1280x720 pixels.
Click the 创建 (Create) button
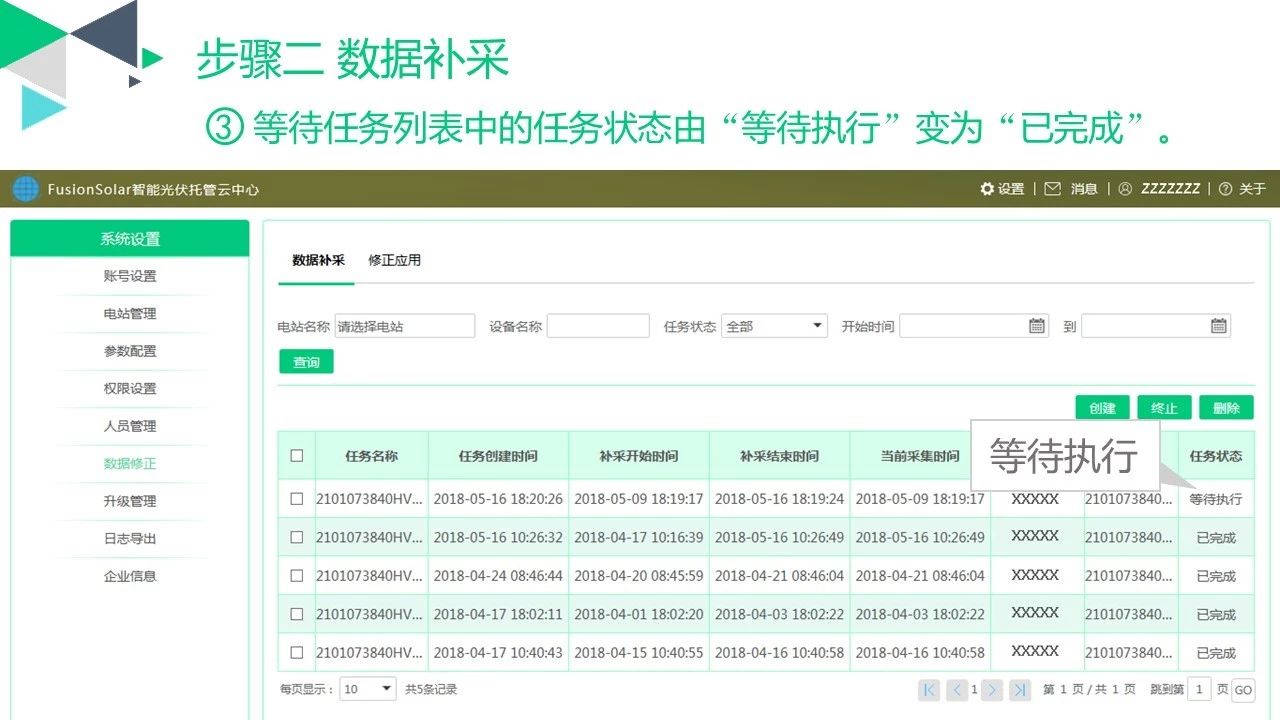(x=1101, y=407)
